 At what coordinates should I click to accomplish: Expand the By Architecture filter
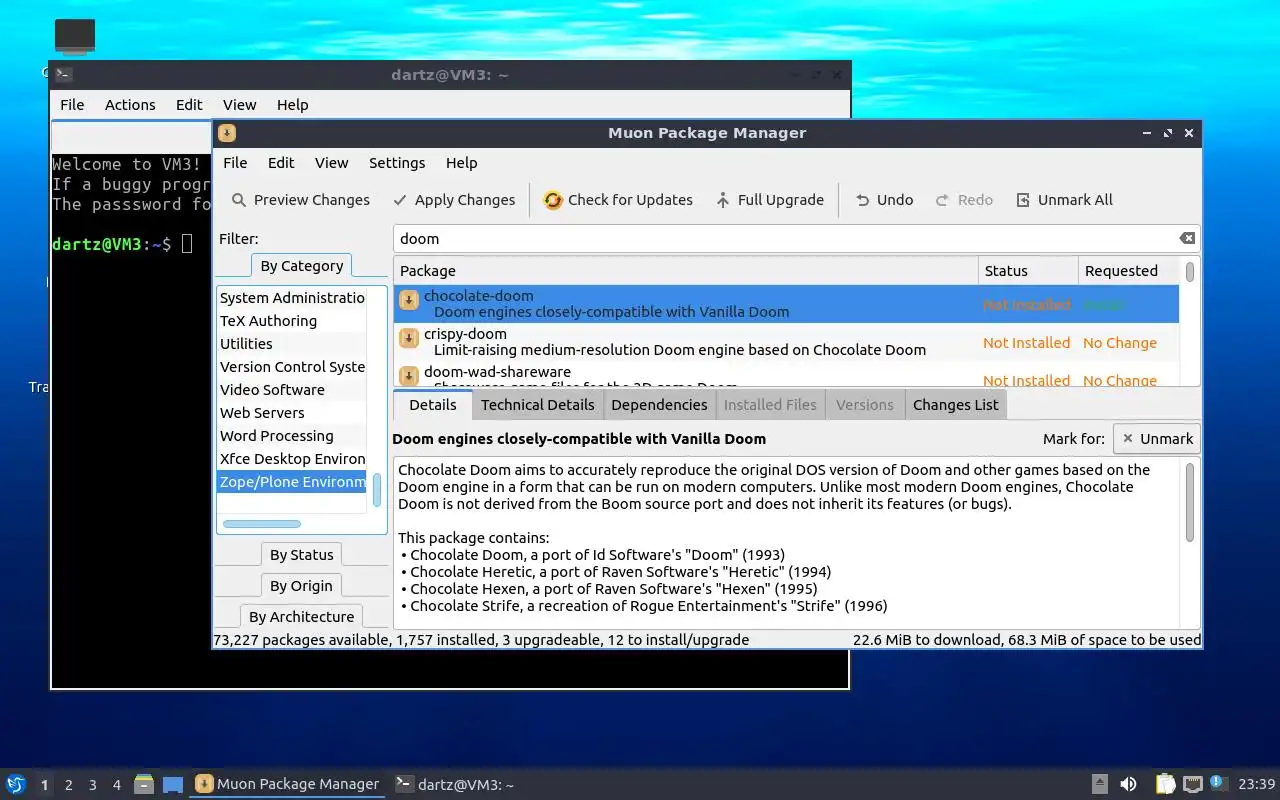point(301,617)
